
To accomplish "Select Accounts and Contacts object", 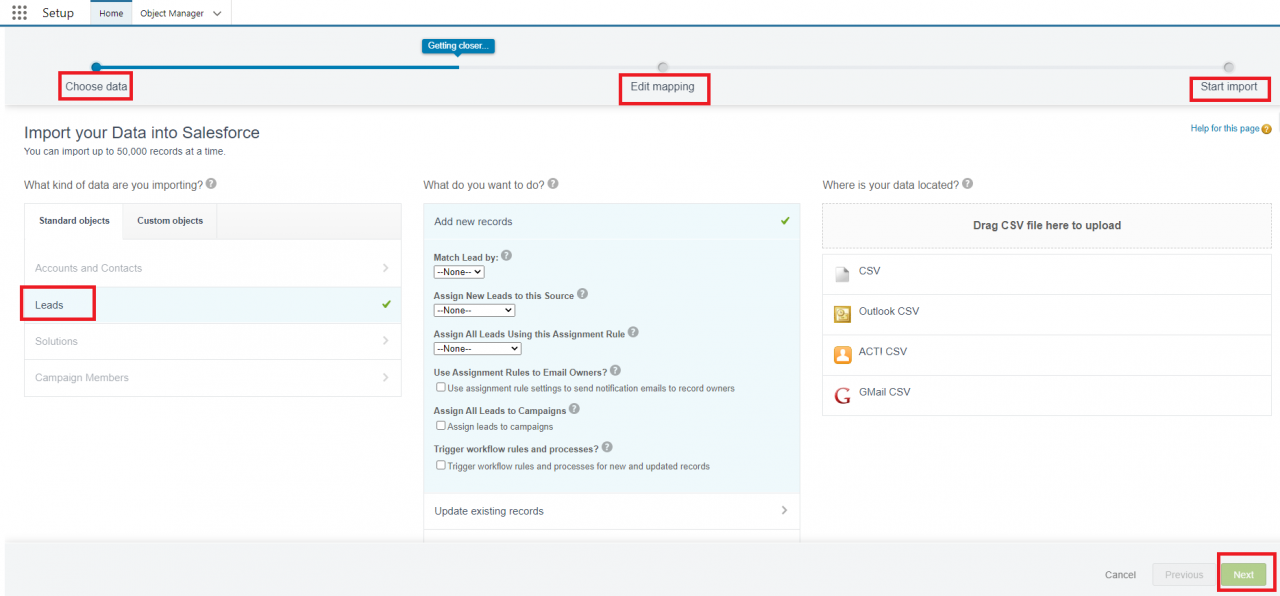I will (213, 268).
